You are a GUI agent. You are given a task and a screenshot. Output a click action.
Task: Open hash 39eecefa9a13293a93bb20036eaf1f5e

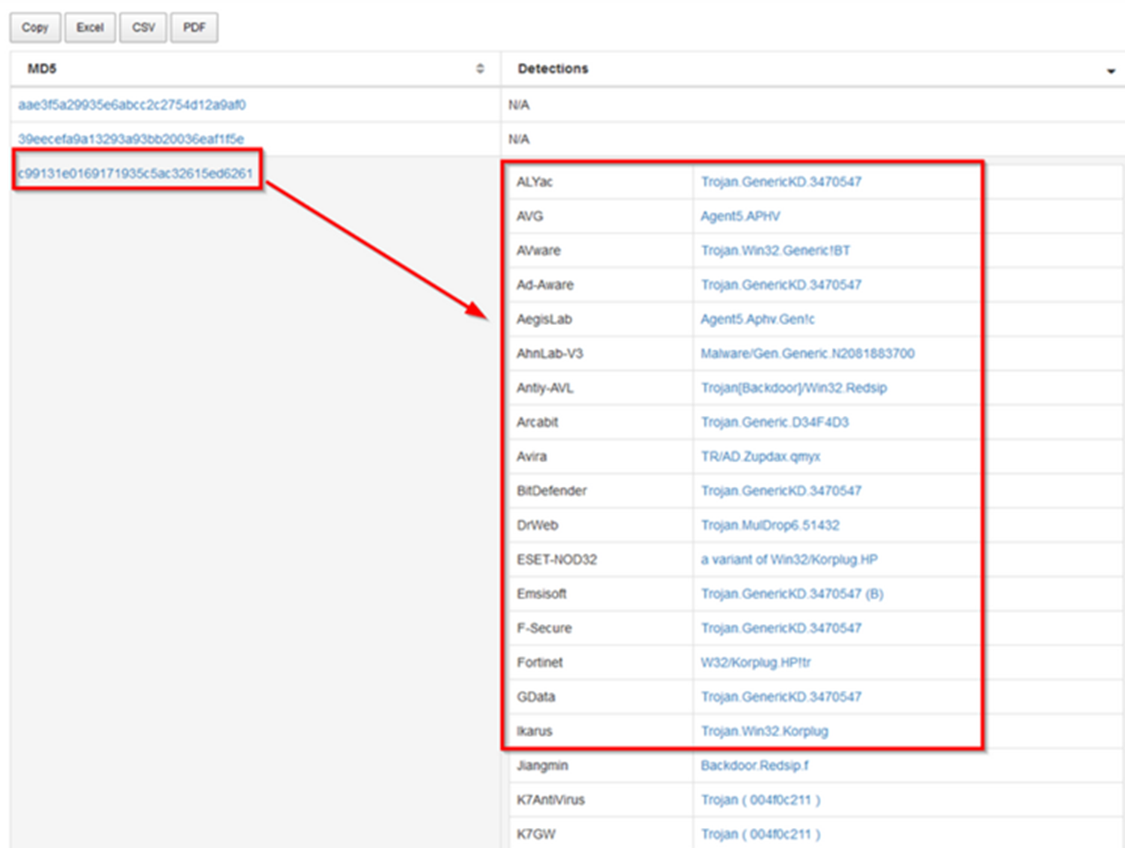point(131,139)
